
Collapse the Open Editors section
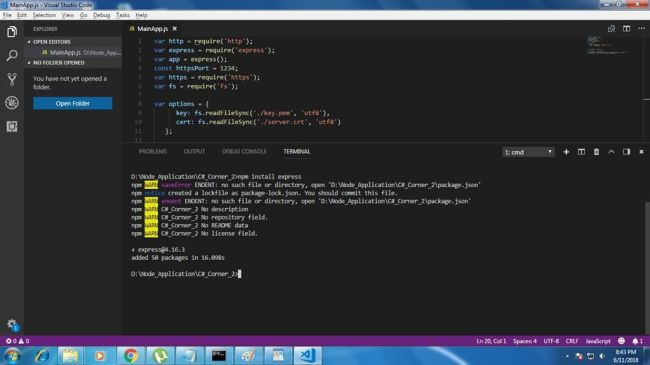coord(51,42)
